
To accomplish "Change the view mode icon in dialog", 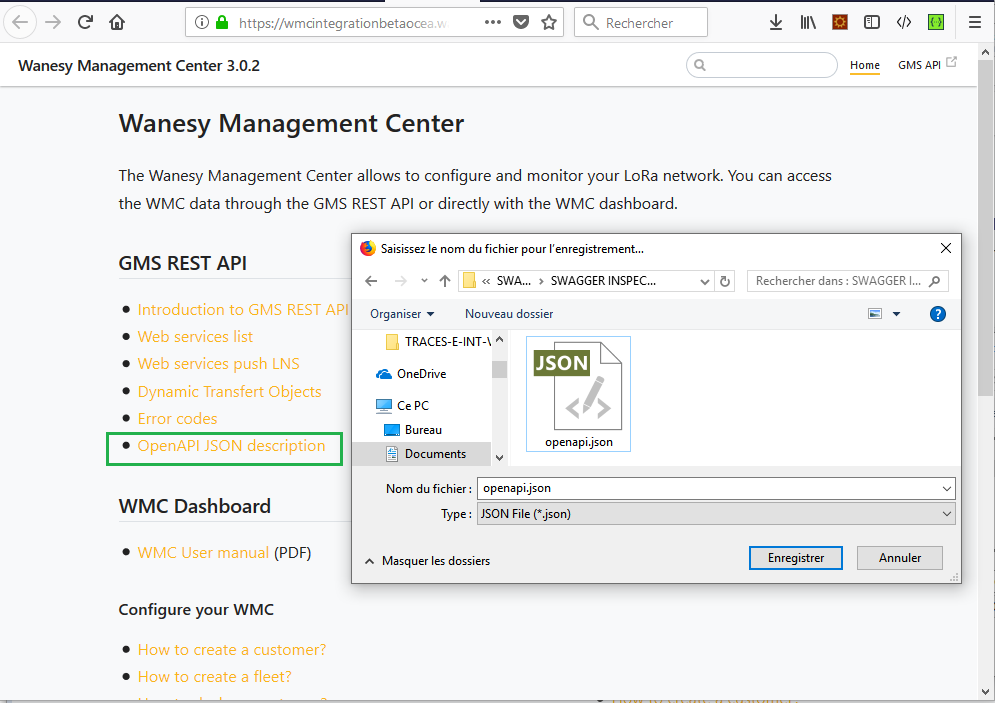I will [875, 313].
